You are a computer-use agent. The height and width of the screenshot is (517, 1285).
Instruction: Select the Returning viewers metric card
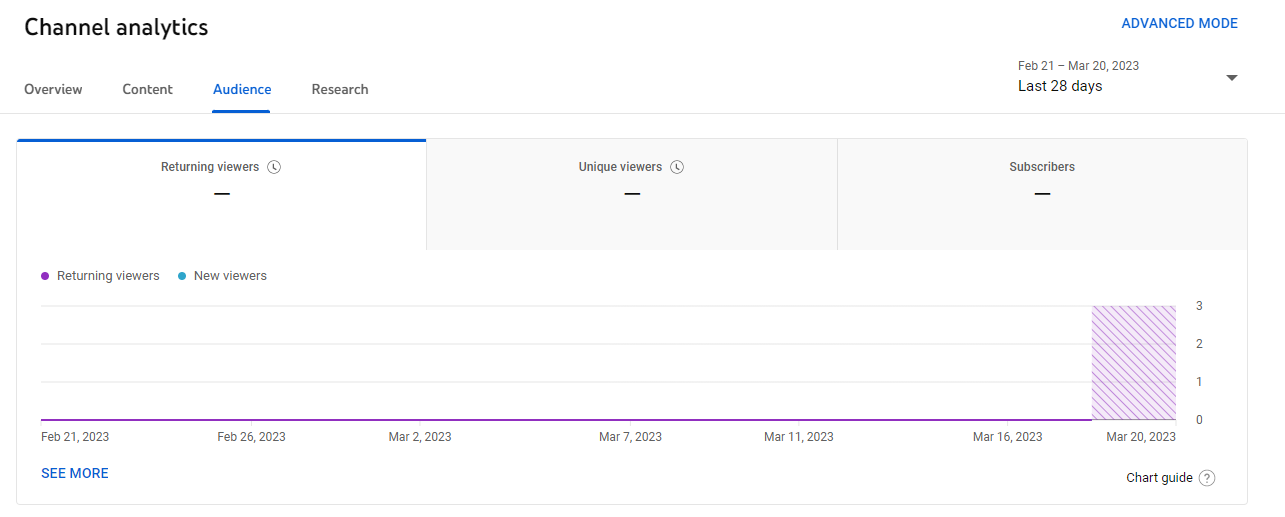click(x=222, y=195)
